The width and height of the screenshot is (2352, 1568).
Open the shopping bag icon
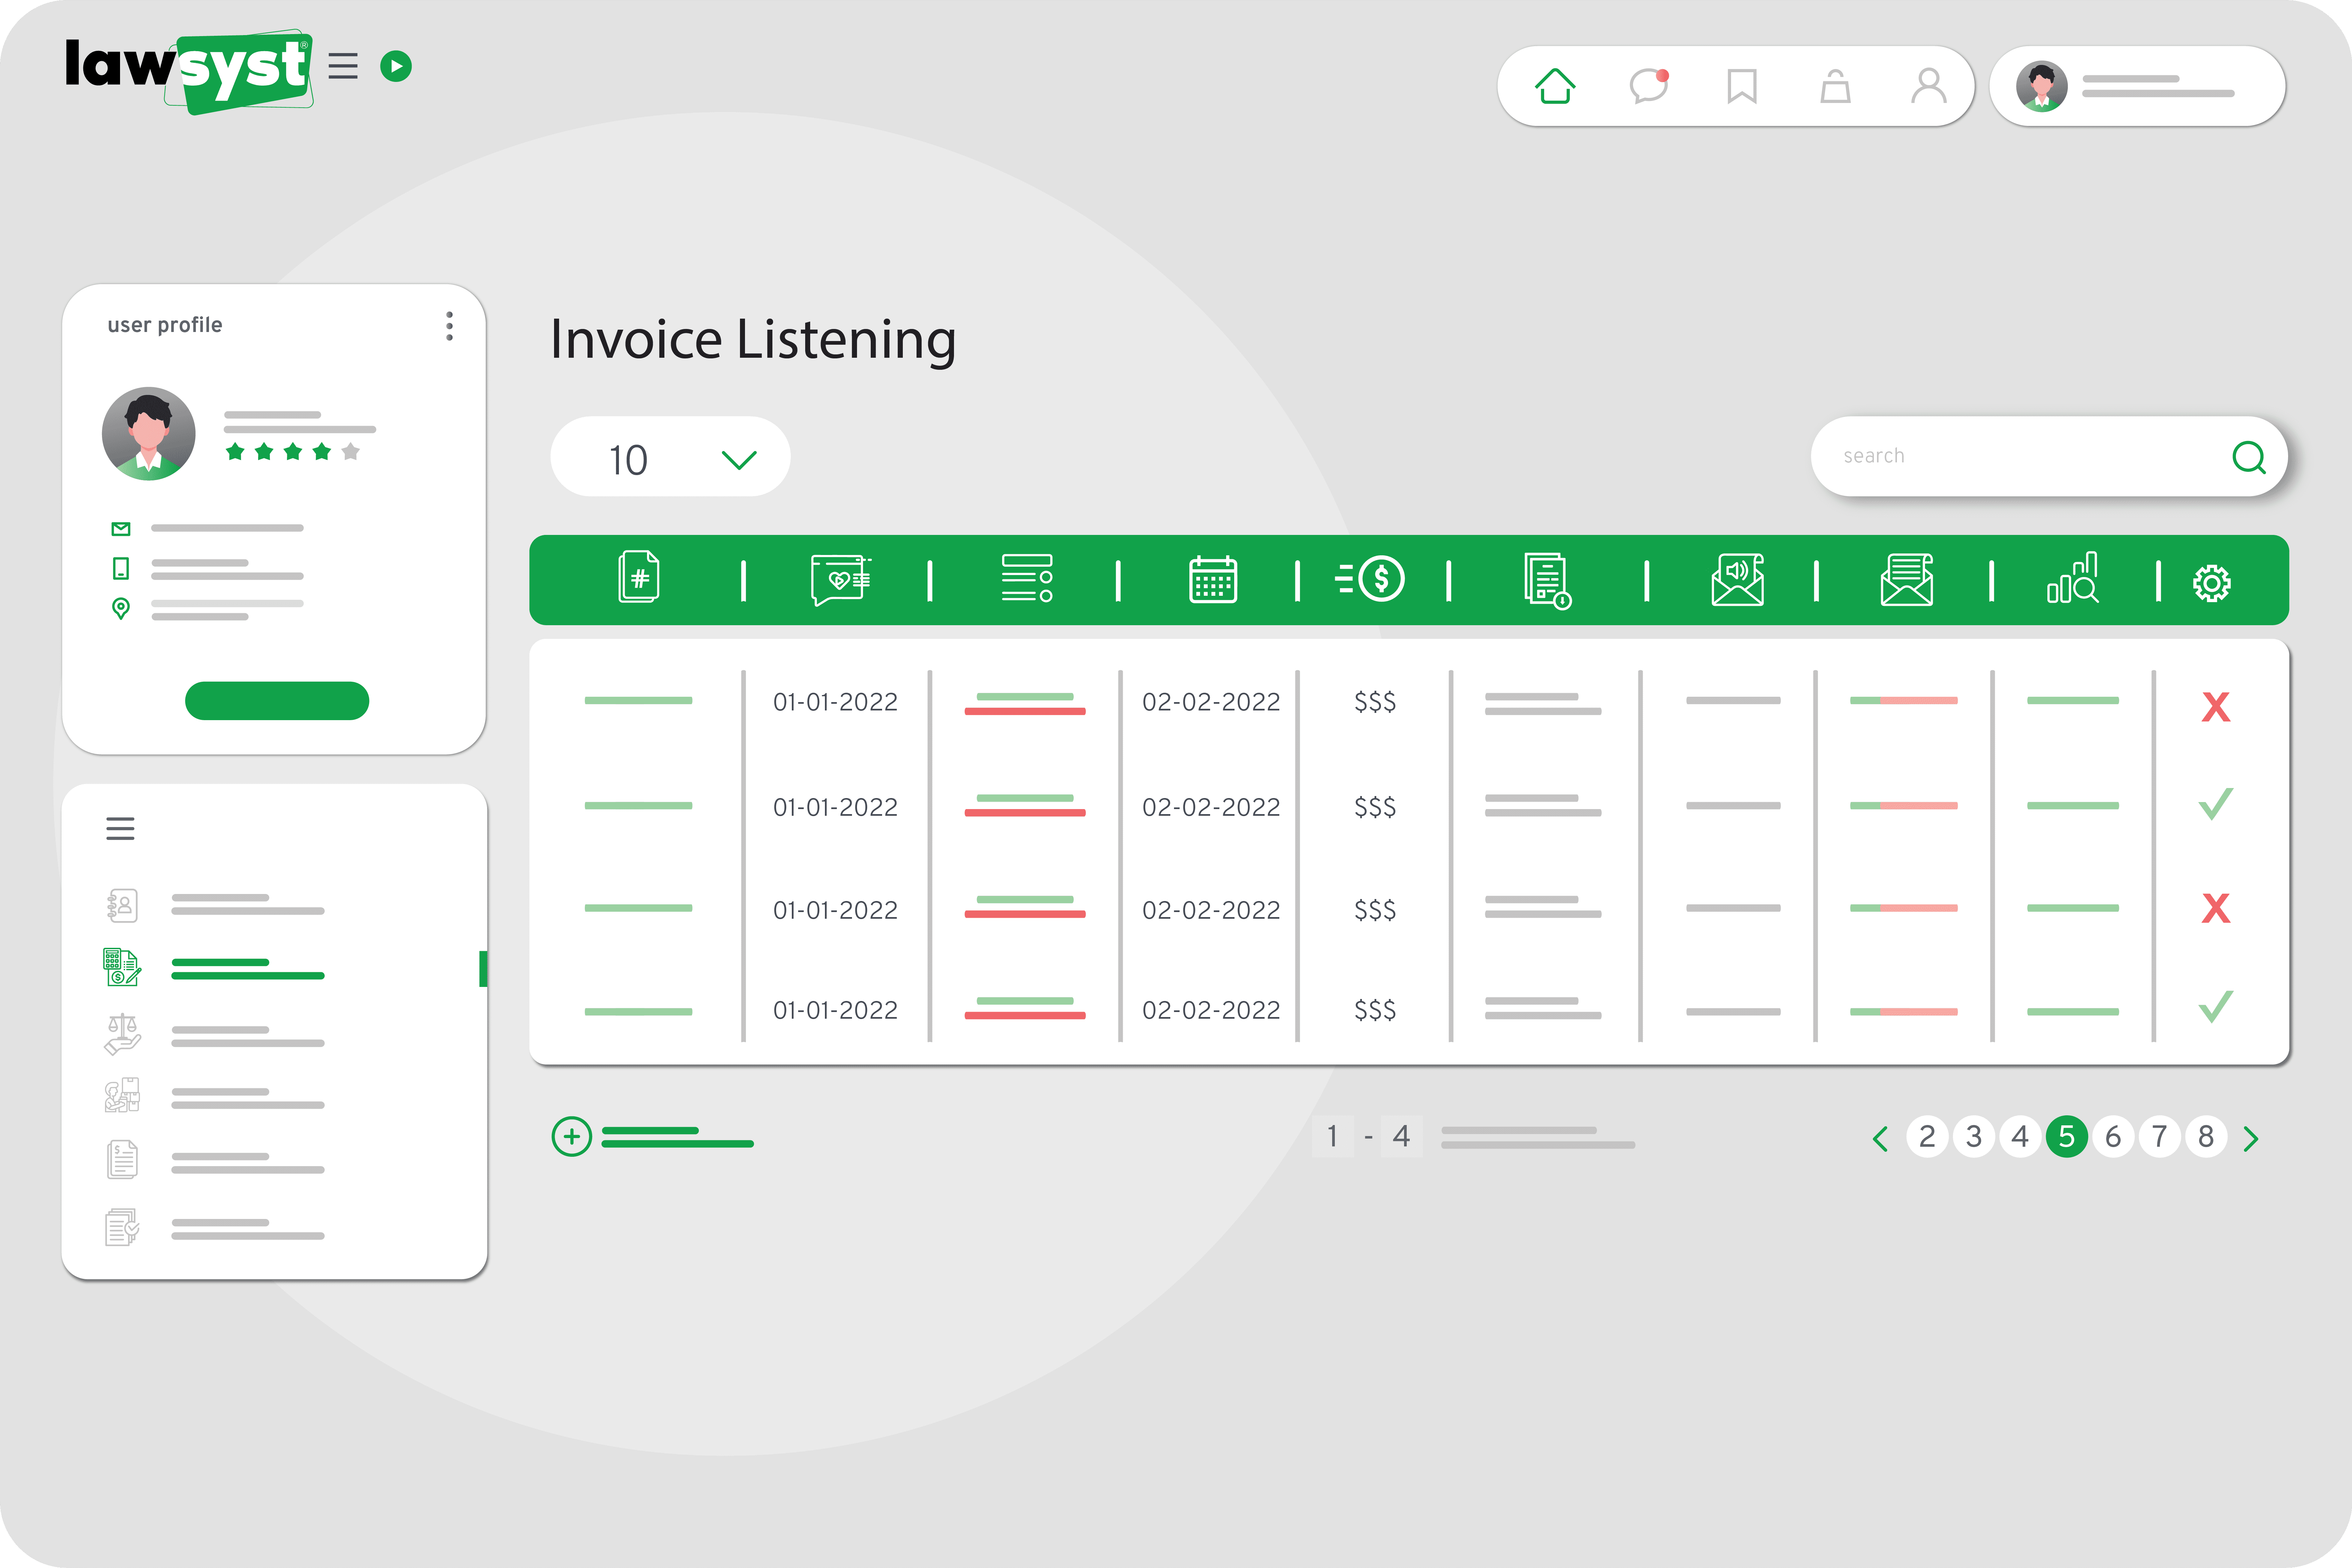[x=1835, y=86]
